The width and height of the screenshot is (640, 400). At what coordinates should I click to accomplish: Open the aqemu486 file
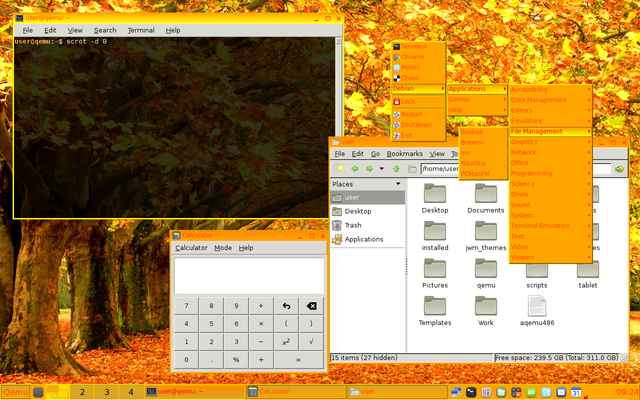click(x=537, y=308)
